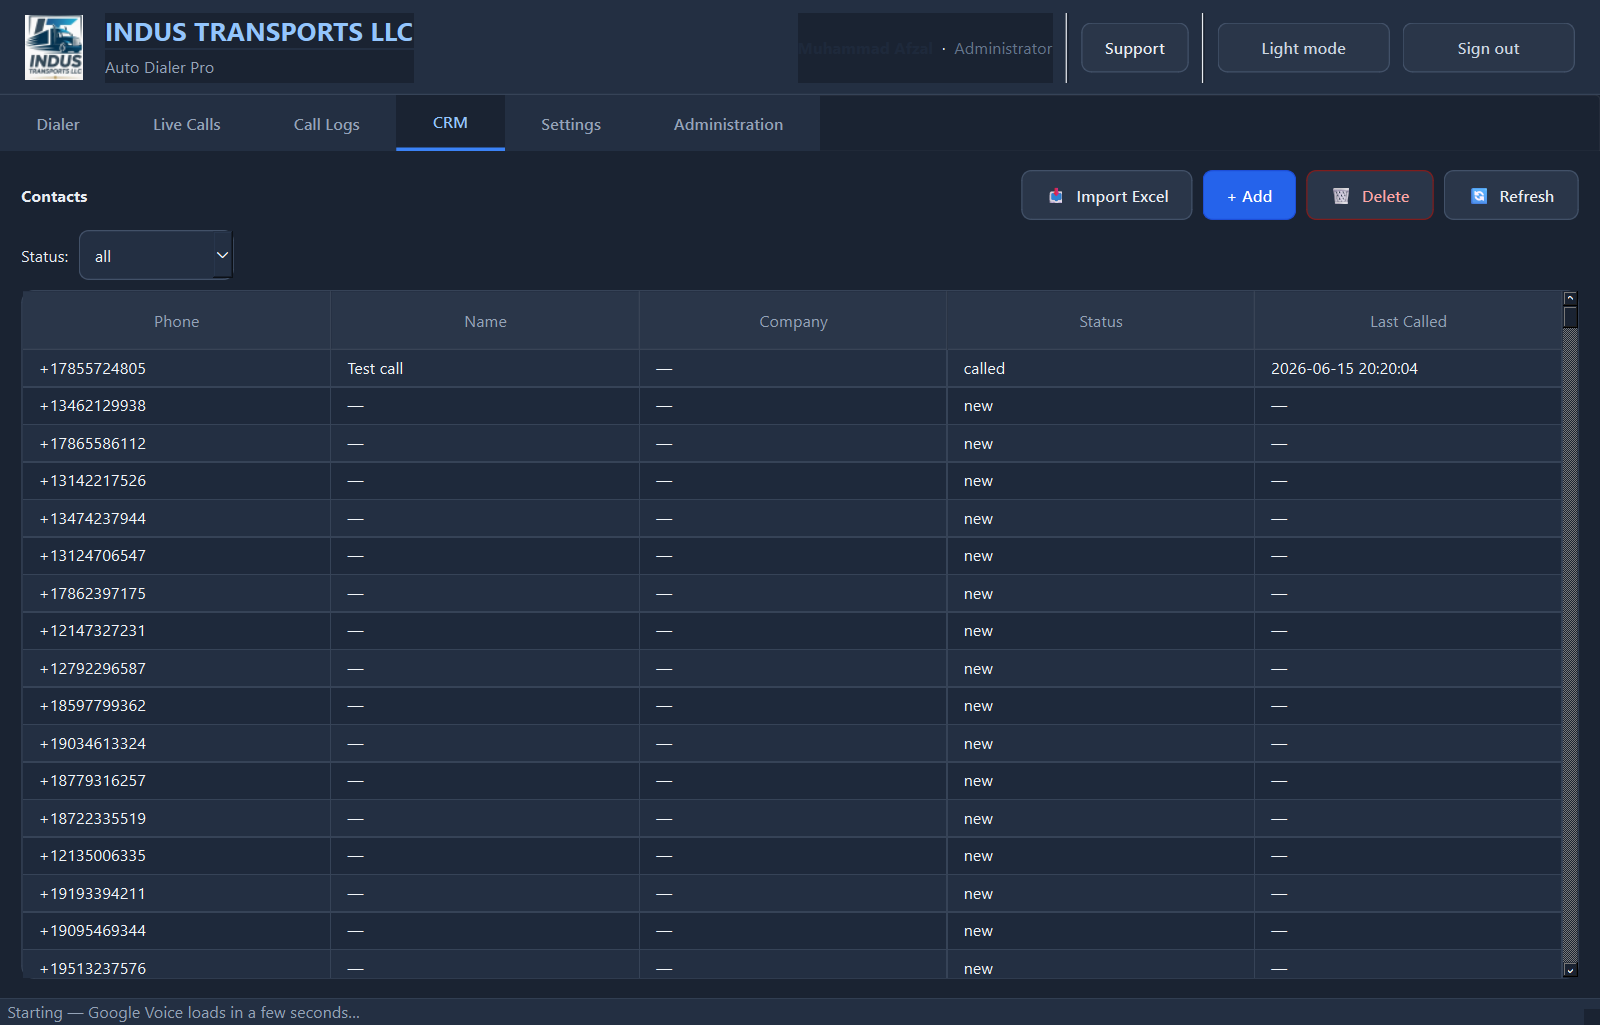Click the Phone column header
1600x1025 pixels.
176,321
